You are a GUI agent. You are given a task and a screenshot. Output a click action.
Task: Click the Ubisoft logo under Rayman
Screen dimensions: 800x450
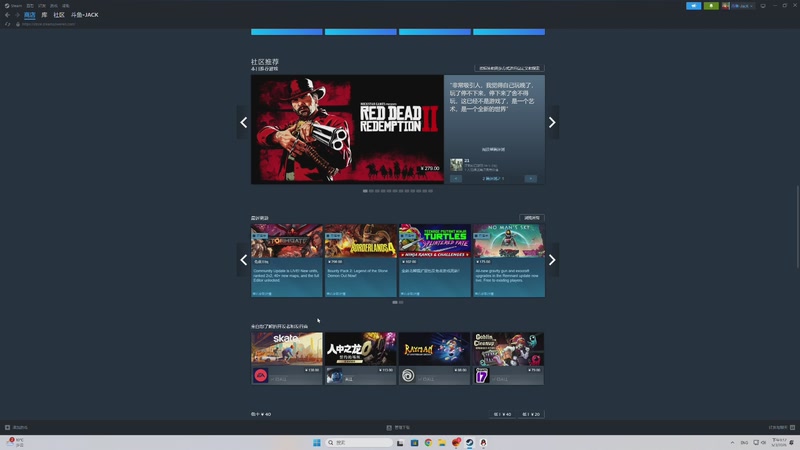(x=408, y=376)
